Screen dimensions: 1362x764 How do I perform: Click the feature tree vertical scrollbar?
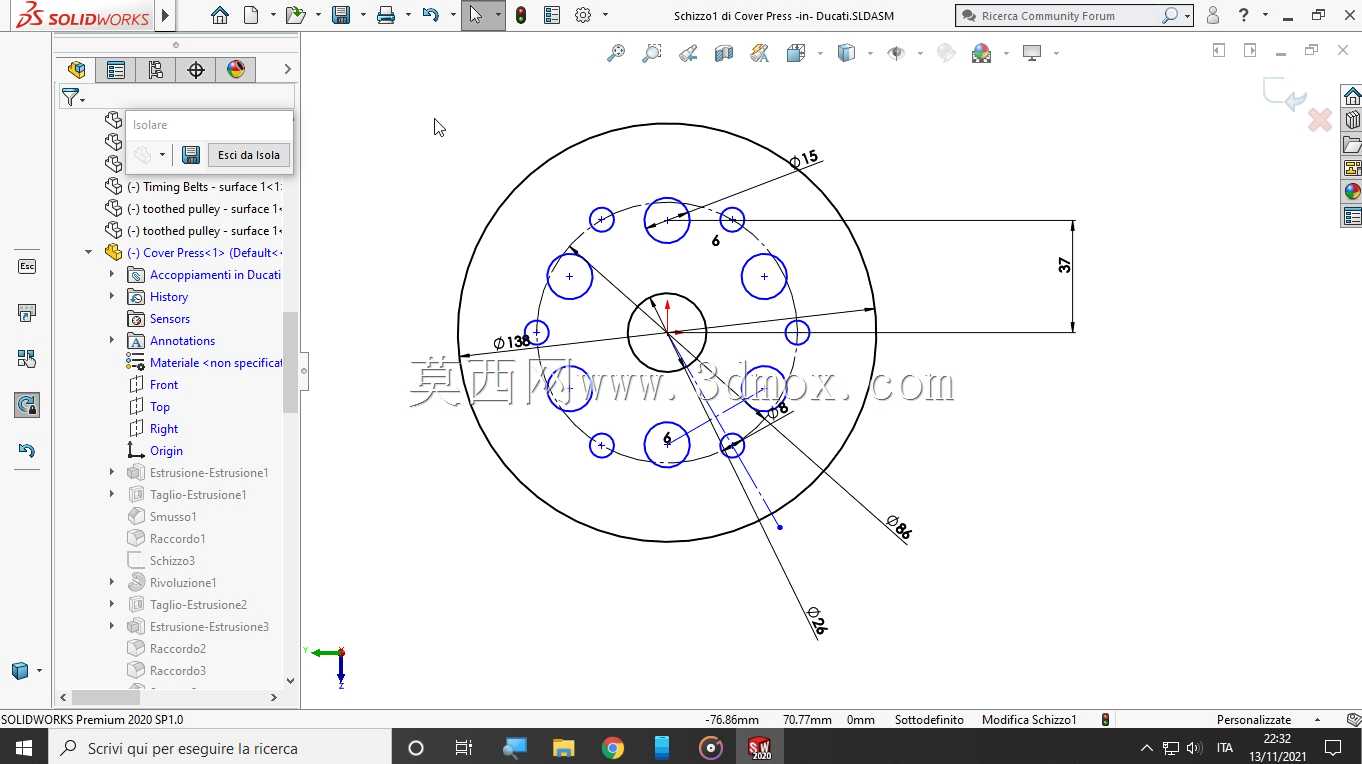point(291,362)
